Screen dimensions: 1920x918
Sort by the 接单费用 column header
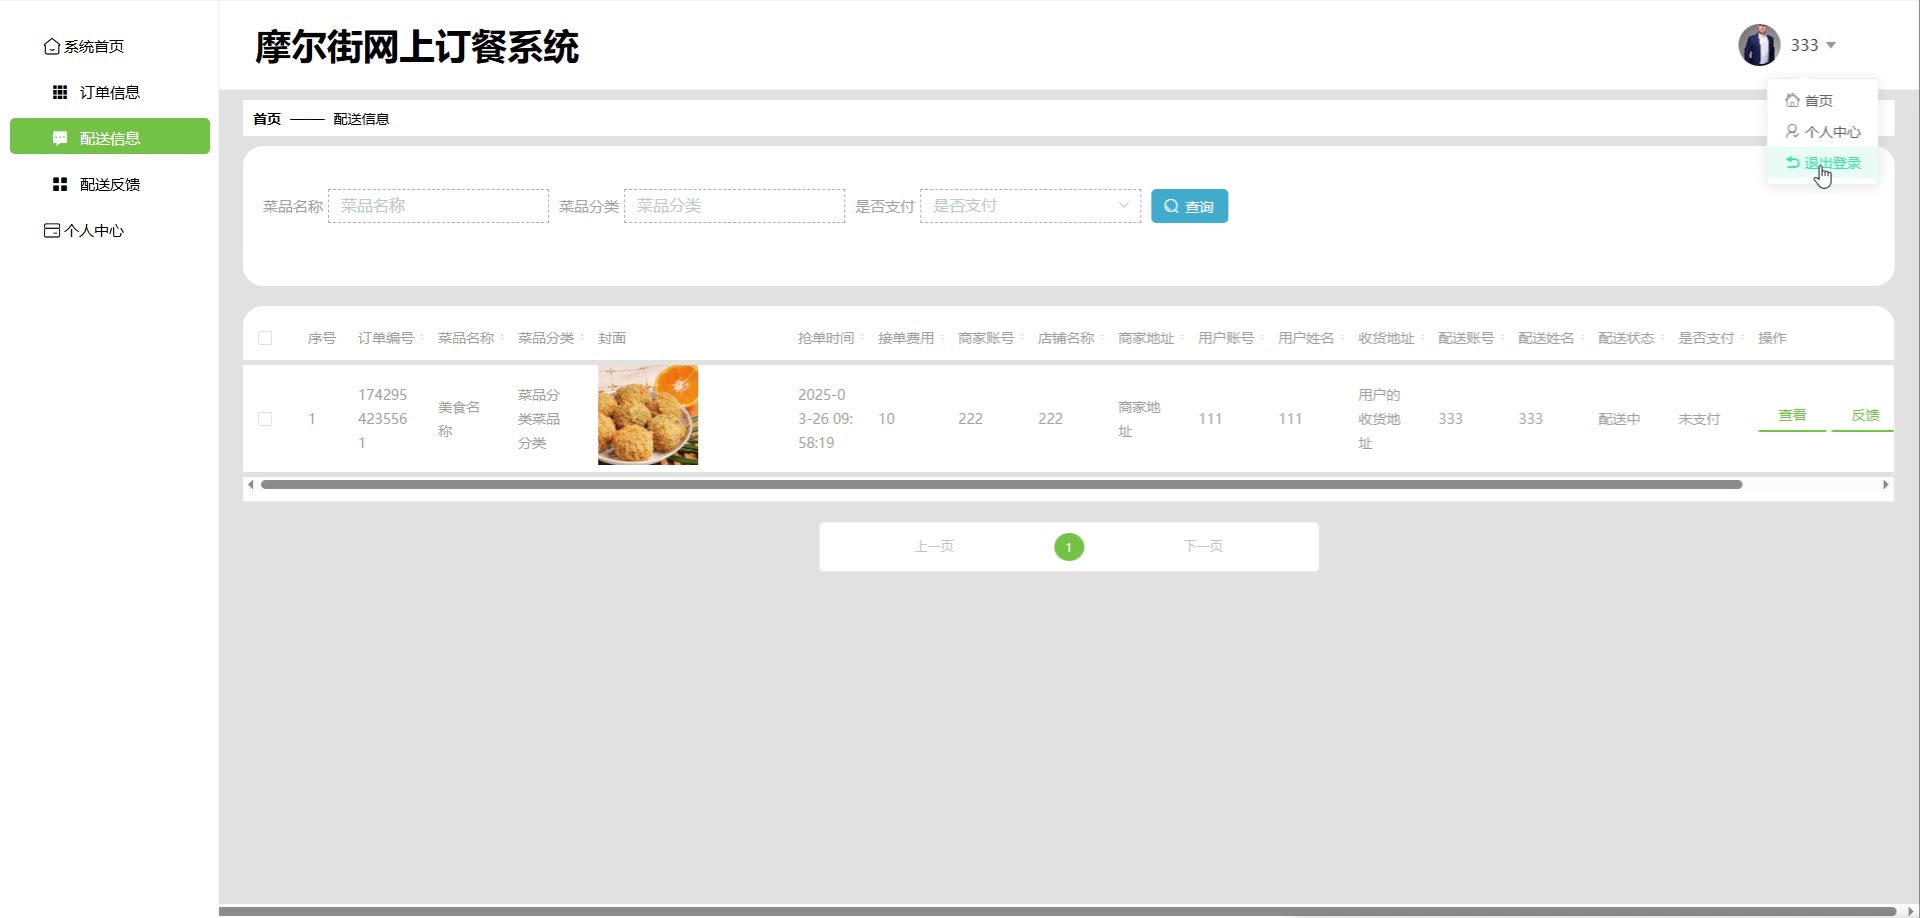point(906,338)
